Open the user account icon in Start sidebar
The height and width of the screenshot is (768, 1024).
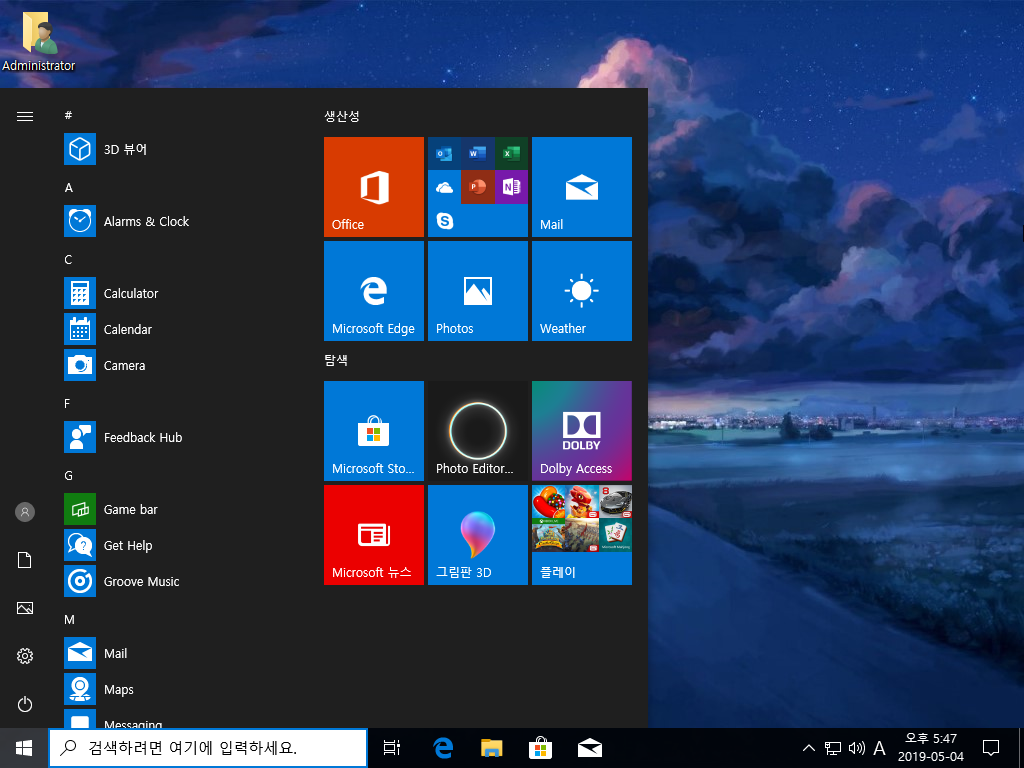tap(25, 512)
